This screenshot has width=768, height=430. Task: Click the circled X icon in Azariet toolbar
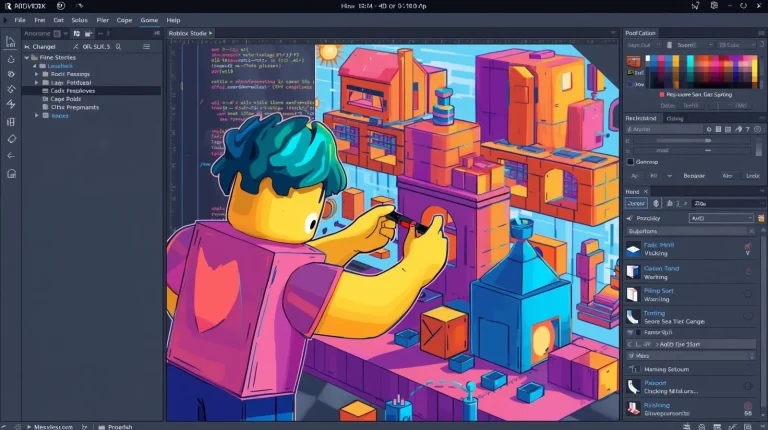757,129
